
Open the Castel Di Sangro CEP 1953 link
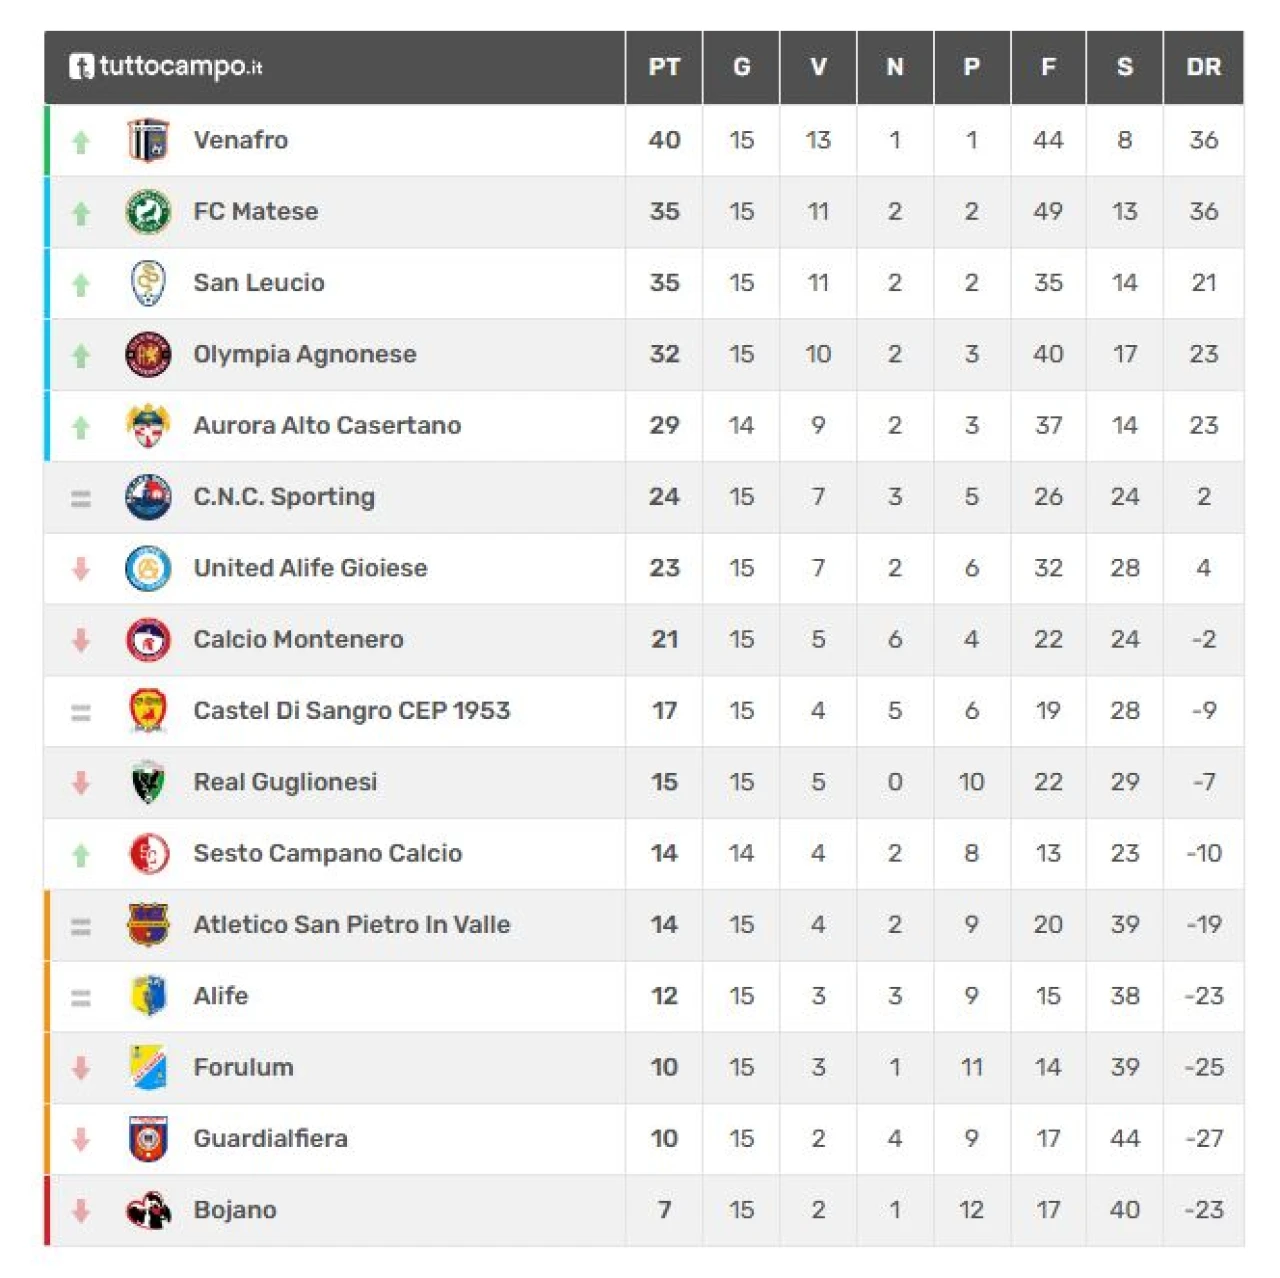(x=351, y=711)
